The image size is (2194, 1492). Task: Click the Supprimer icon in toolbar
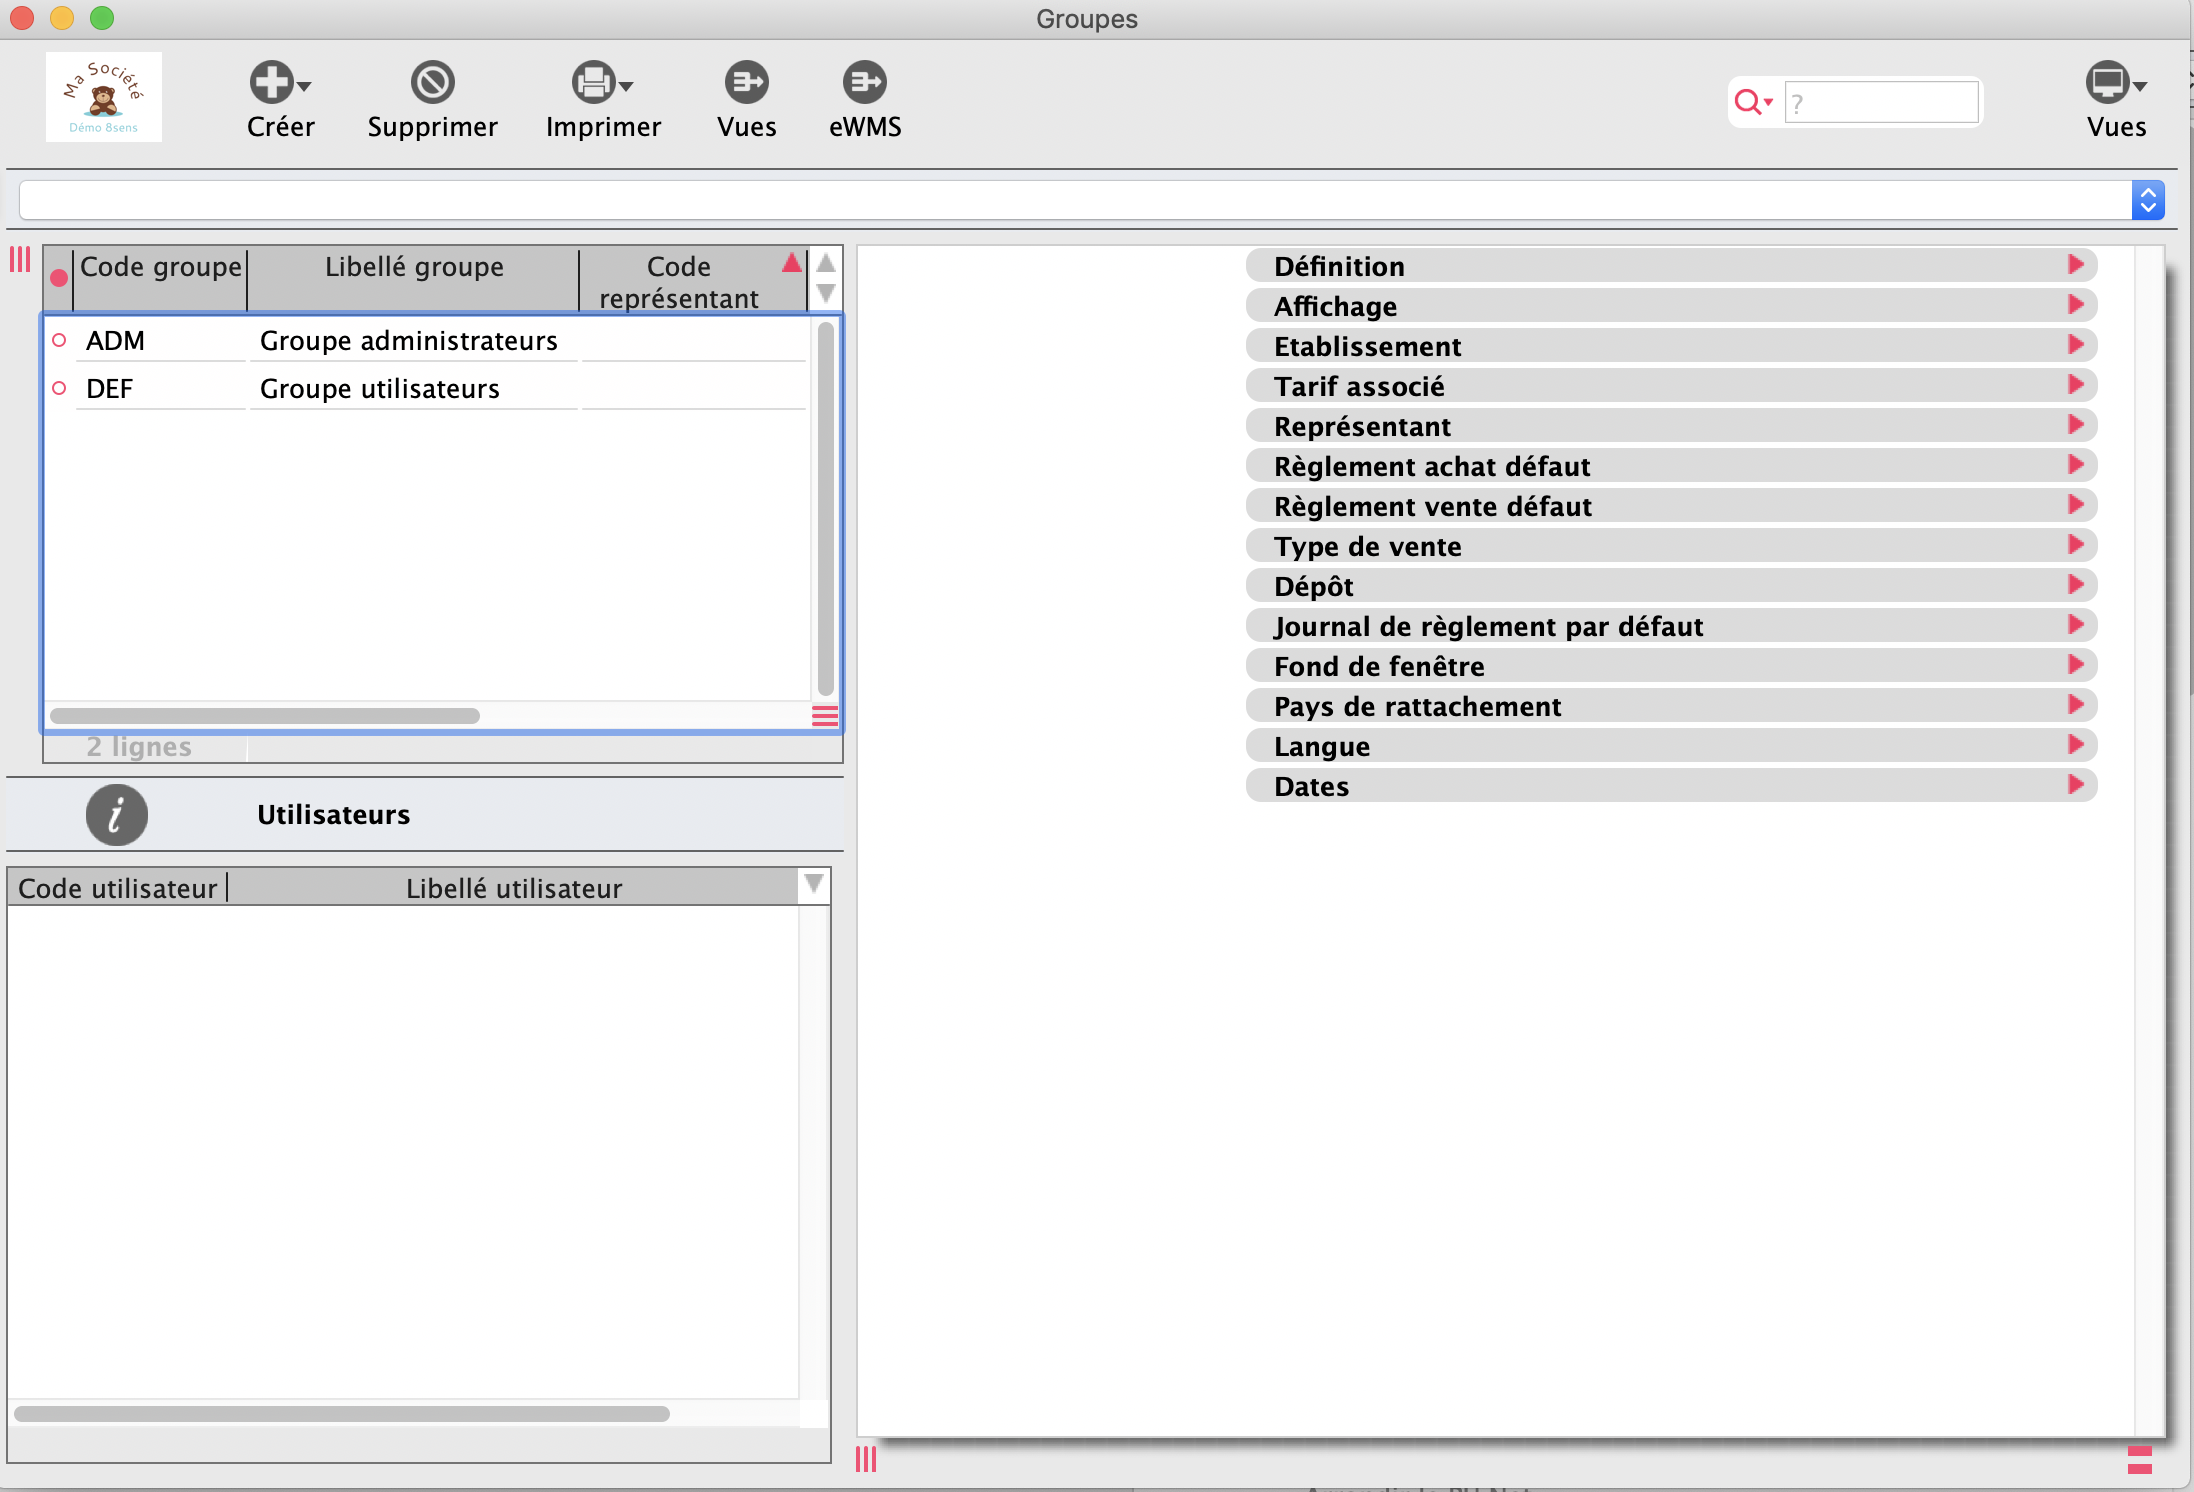click(x=433, y=82)
